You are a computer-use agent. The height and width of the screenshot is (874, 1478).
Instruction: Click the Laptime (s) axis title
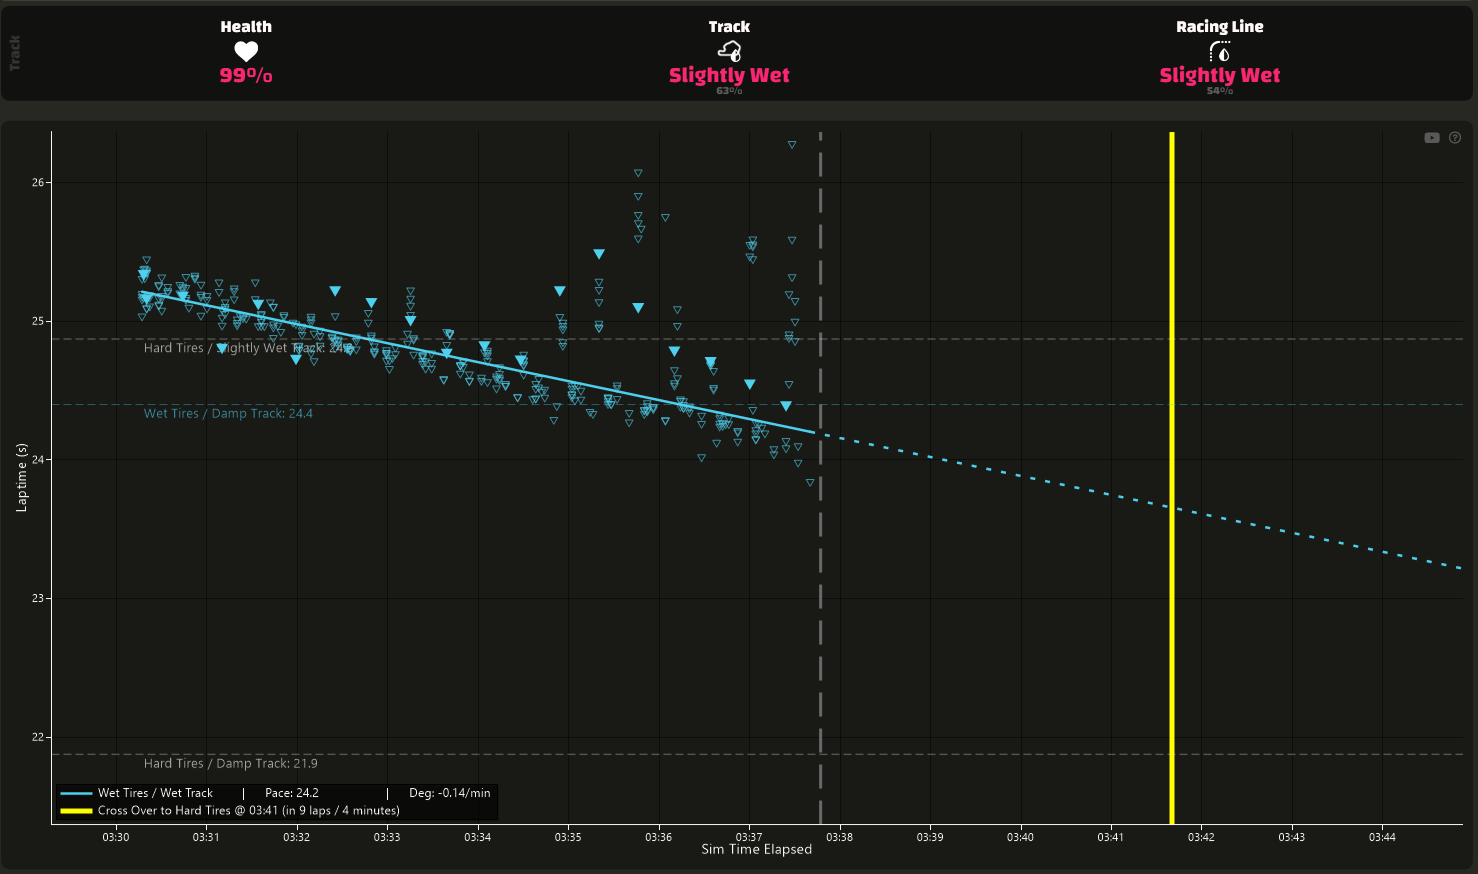click(x=21, y=478)
